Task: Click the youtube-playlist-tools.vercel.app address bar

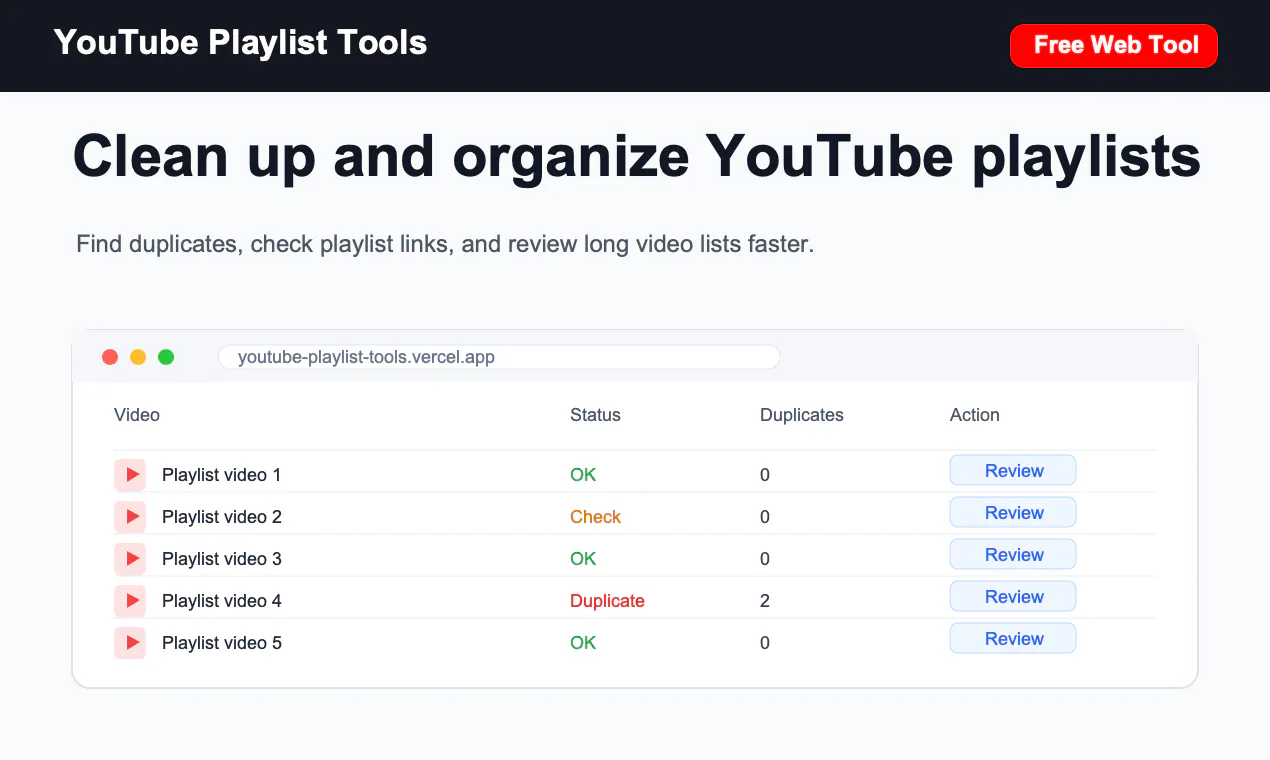Action: (x=499, y=357)
